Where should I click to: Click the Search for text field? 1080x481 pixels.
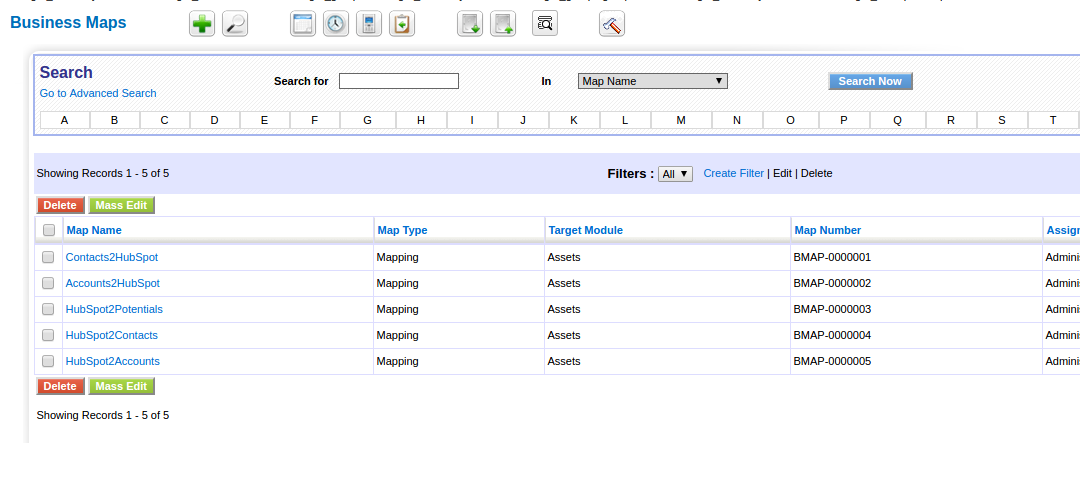398,81
